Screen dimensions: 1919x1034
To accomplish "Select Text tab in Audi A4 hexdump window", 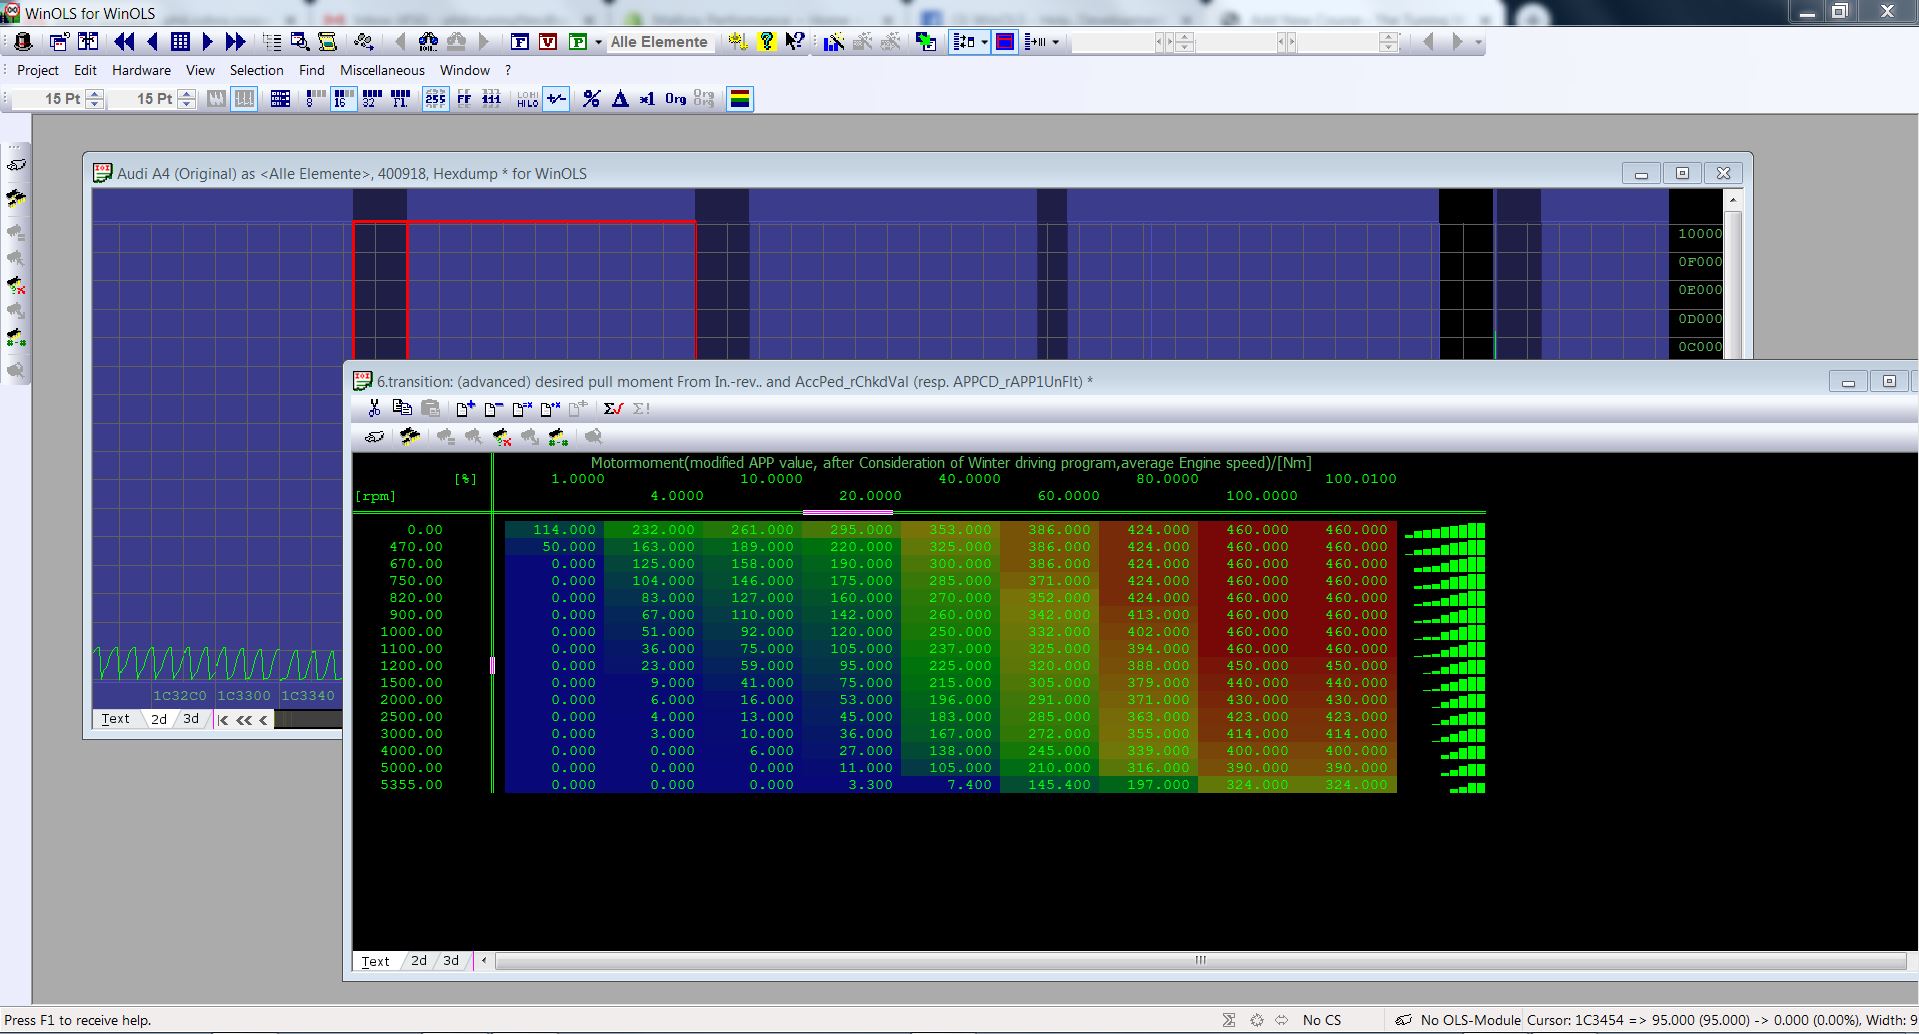I will [x=115, y=719].
